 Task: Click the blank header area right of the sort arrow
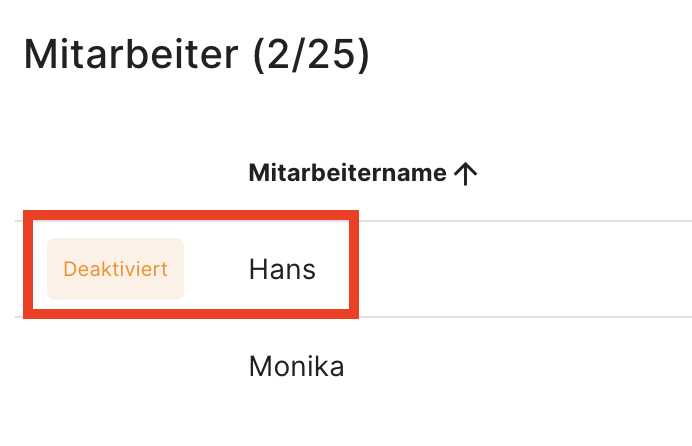coord(580,173)
